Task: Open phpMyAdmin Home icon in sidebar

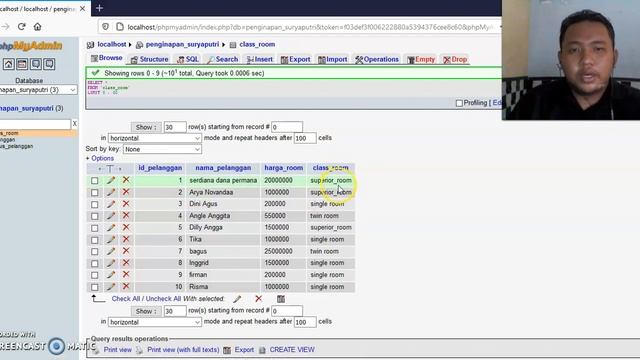Action: [x=9, y=64]
